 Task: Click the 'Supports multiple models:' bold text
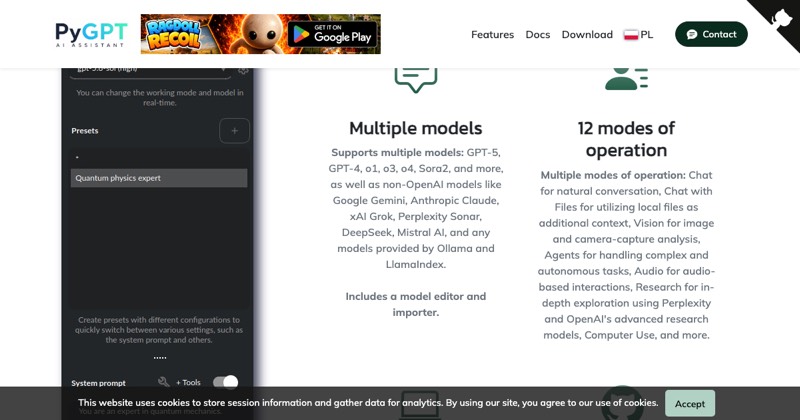point(397,153)
